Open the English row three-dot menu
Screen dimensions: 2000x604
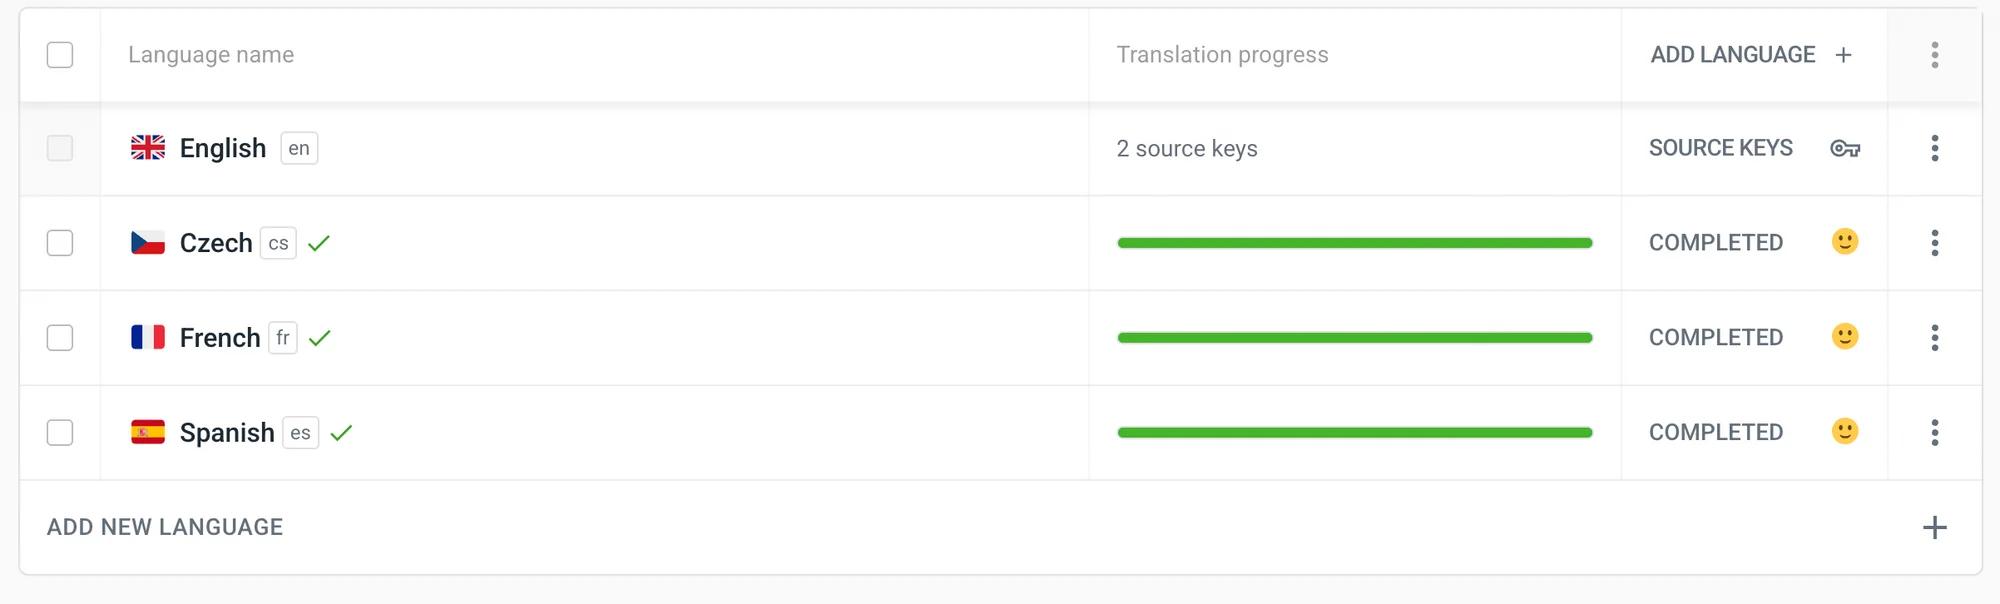click(1934, 148)
